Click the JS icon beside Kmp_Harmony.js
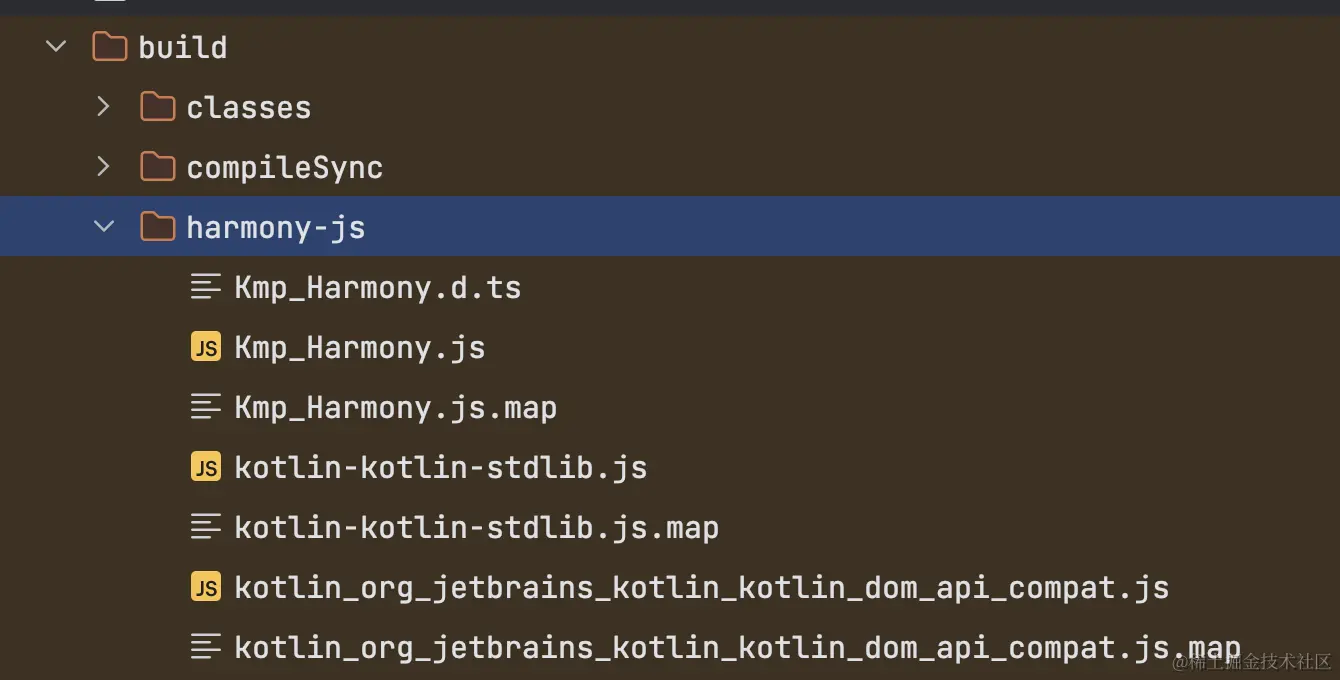Screen dimensions: 1340x680 pos(205,347)
